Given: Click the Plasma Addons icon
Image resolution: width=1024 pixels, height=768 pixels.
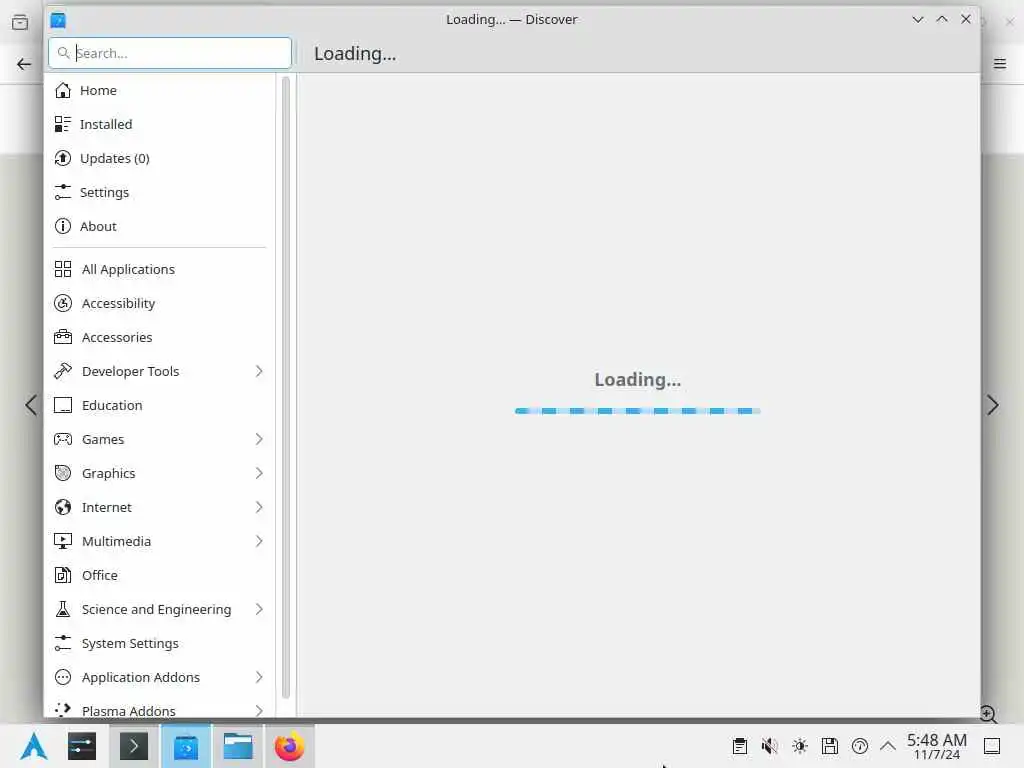Looking at the screenshot, I should 63,709.
